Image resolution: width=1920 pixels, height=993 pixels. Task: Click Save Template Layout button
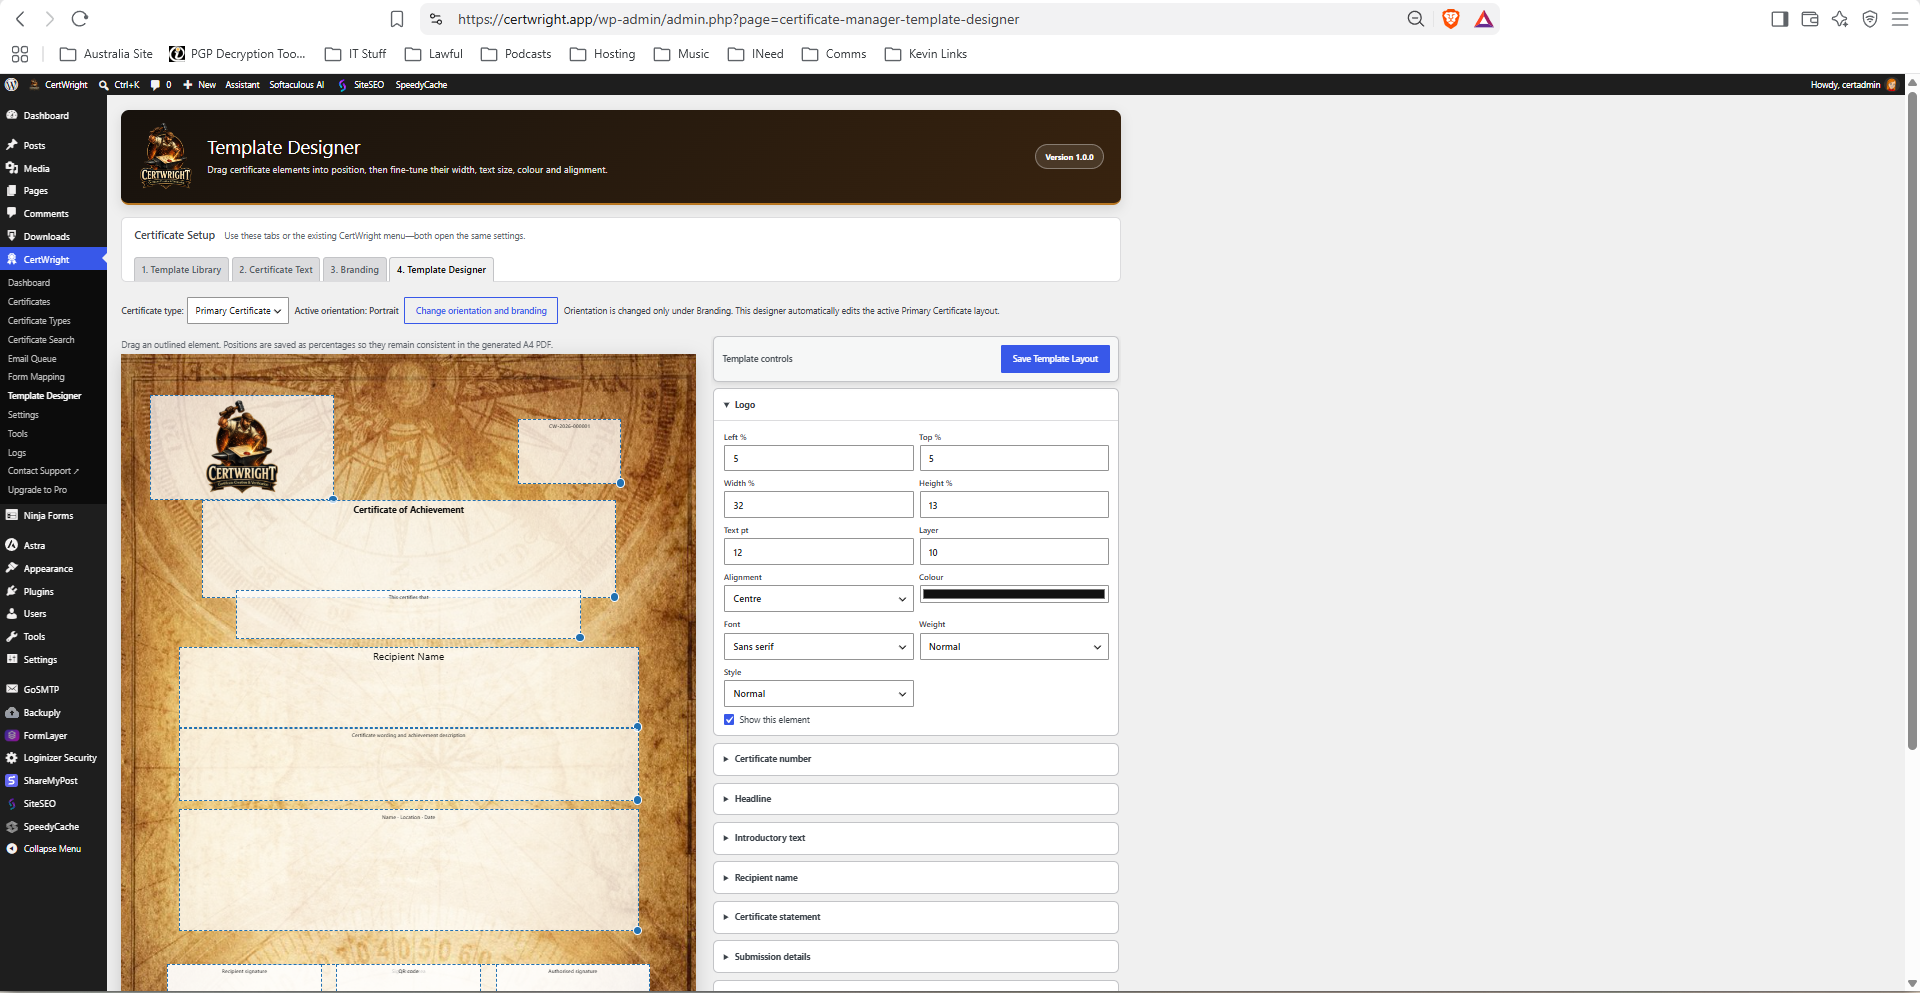1055,359
